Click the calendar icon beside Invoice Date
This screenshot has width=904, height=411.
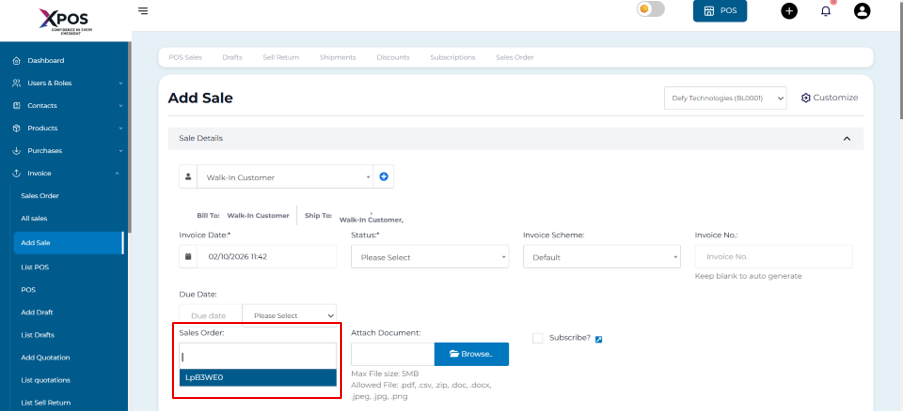188,257
